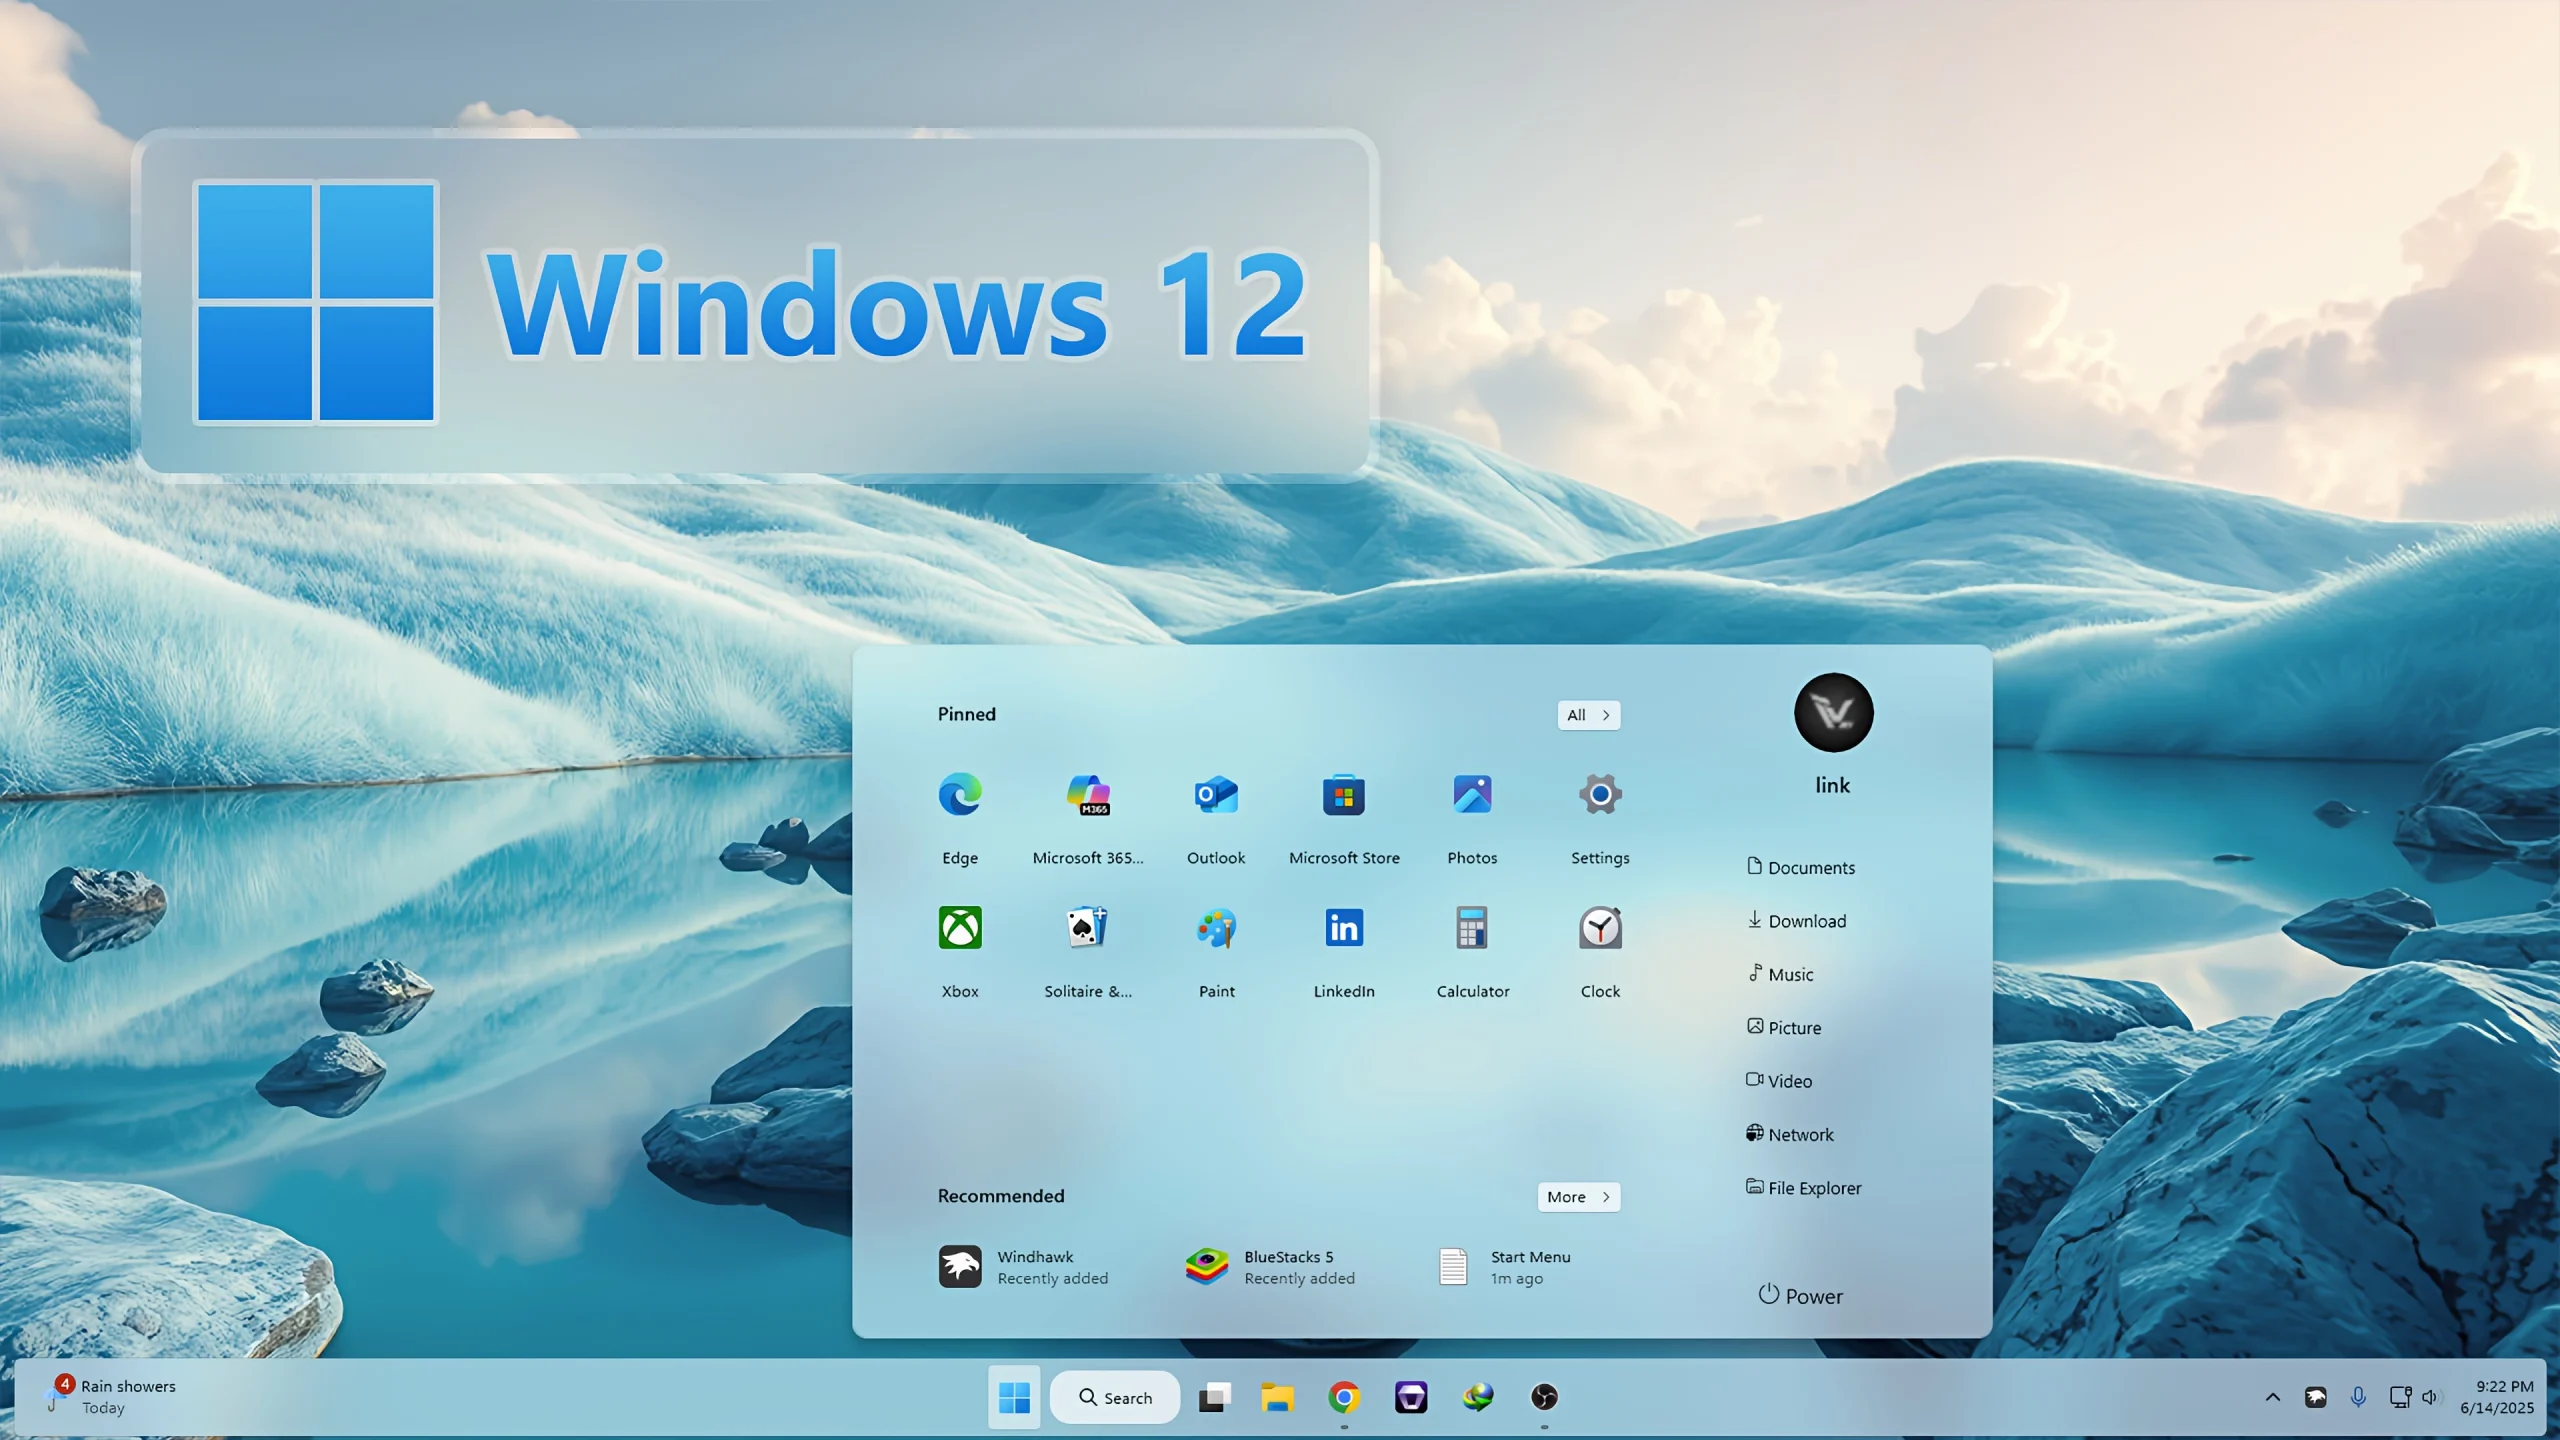Open Outlook from the Start menu
The width and height of the screenshot is (2560, 1440).
[1216, 816]
